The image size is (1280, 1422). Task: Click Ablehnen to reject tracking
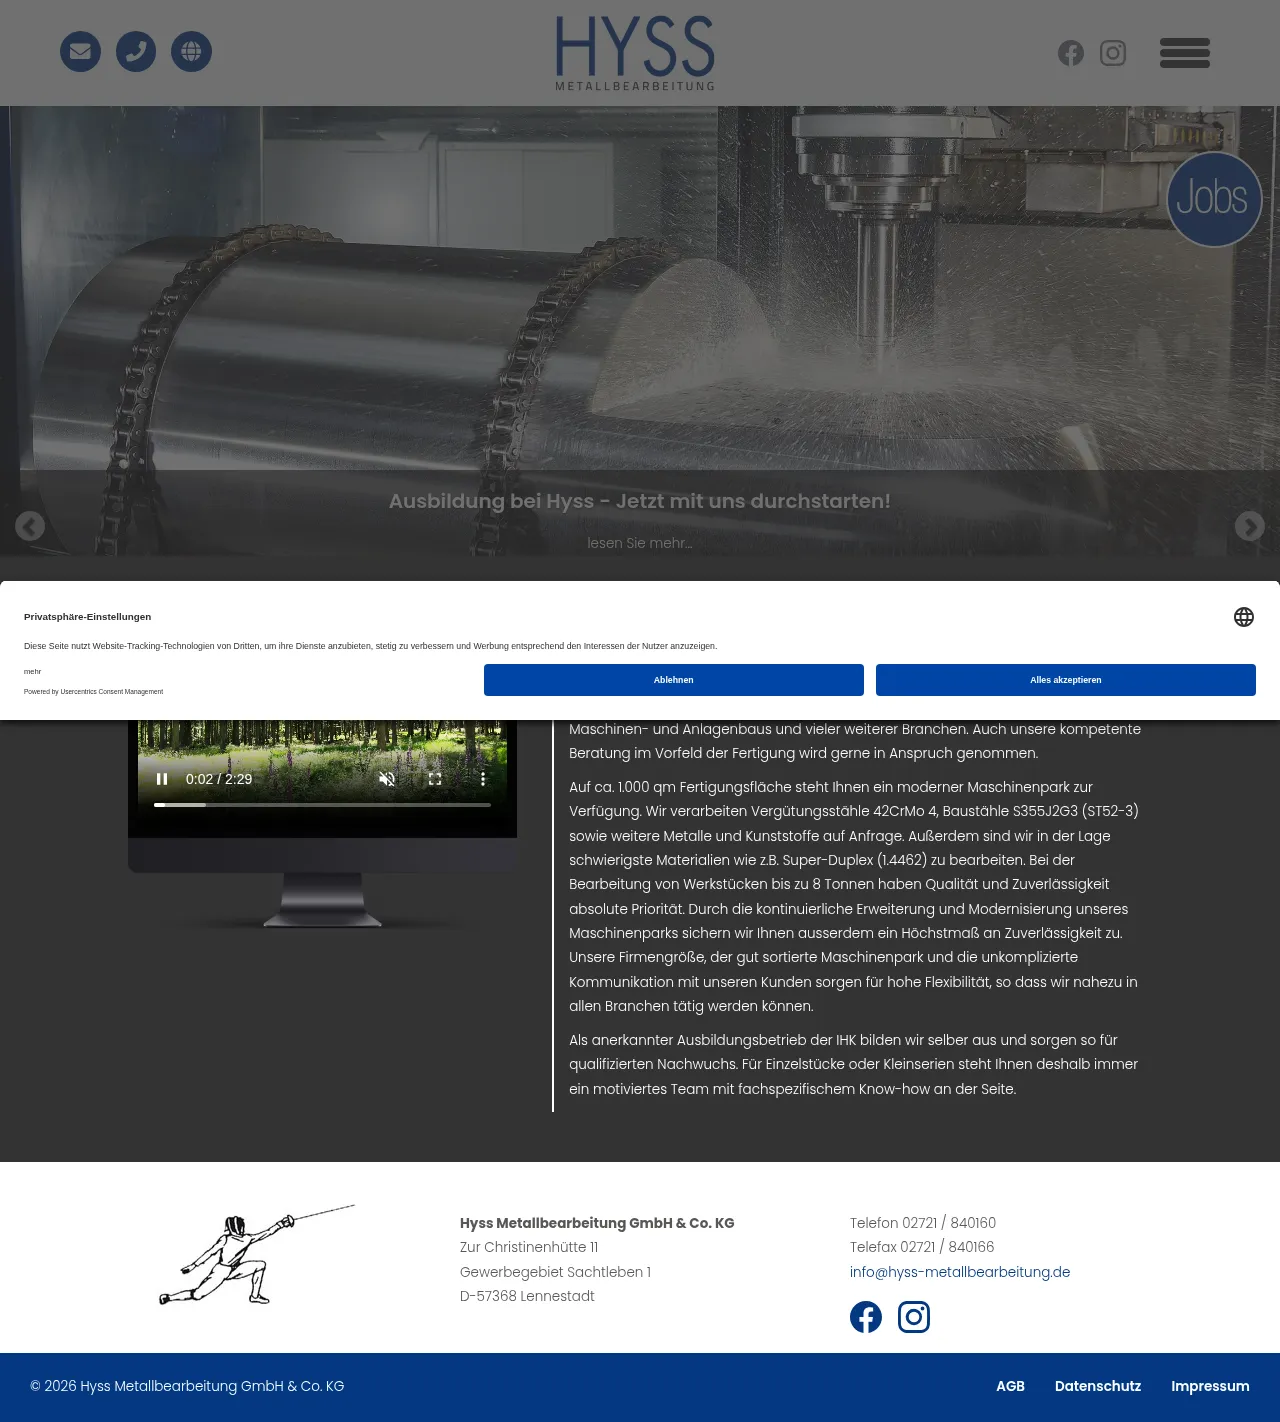click(673, 680)
